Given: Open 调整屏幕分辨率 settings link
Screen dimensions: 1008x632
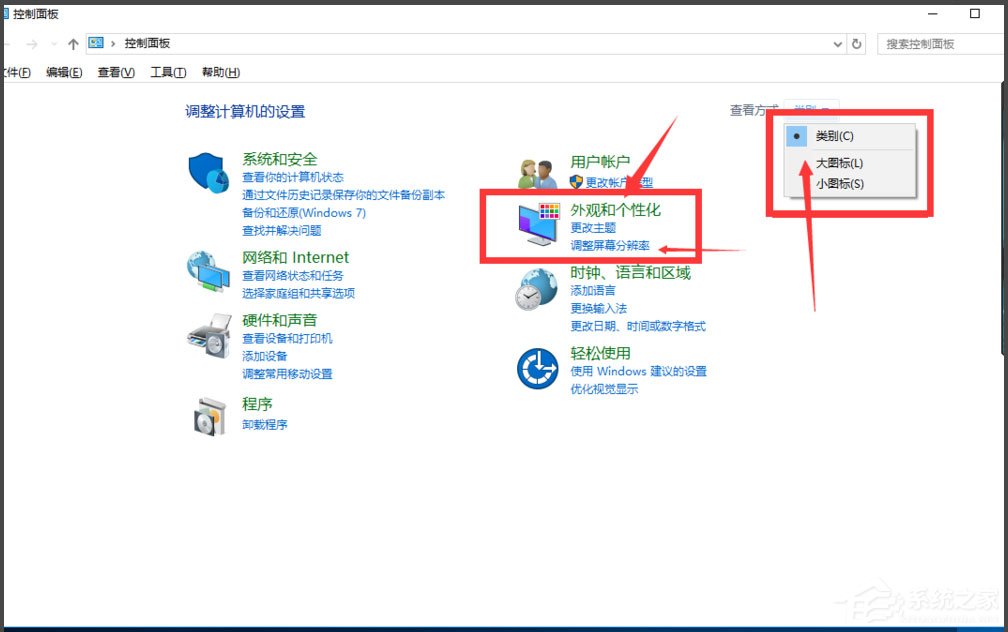Looking at the screenshot, I should 610,244.
